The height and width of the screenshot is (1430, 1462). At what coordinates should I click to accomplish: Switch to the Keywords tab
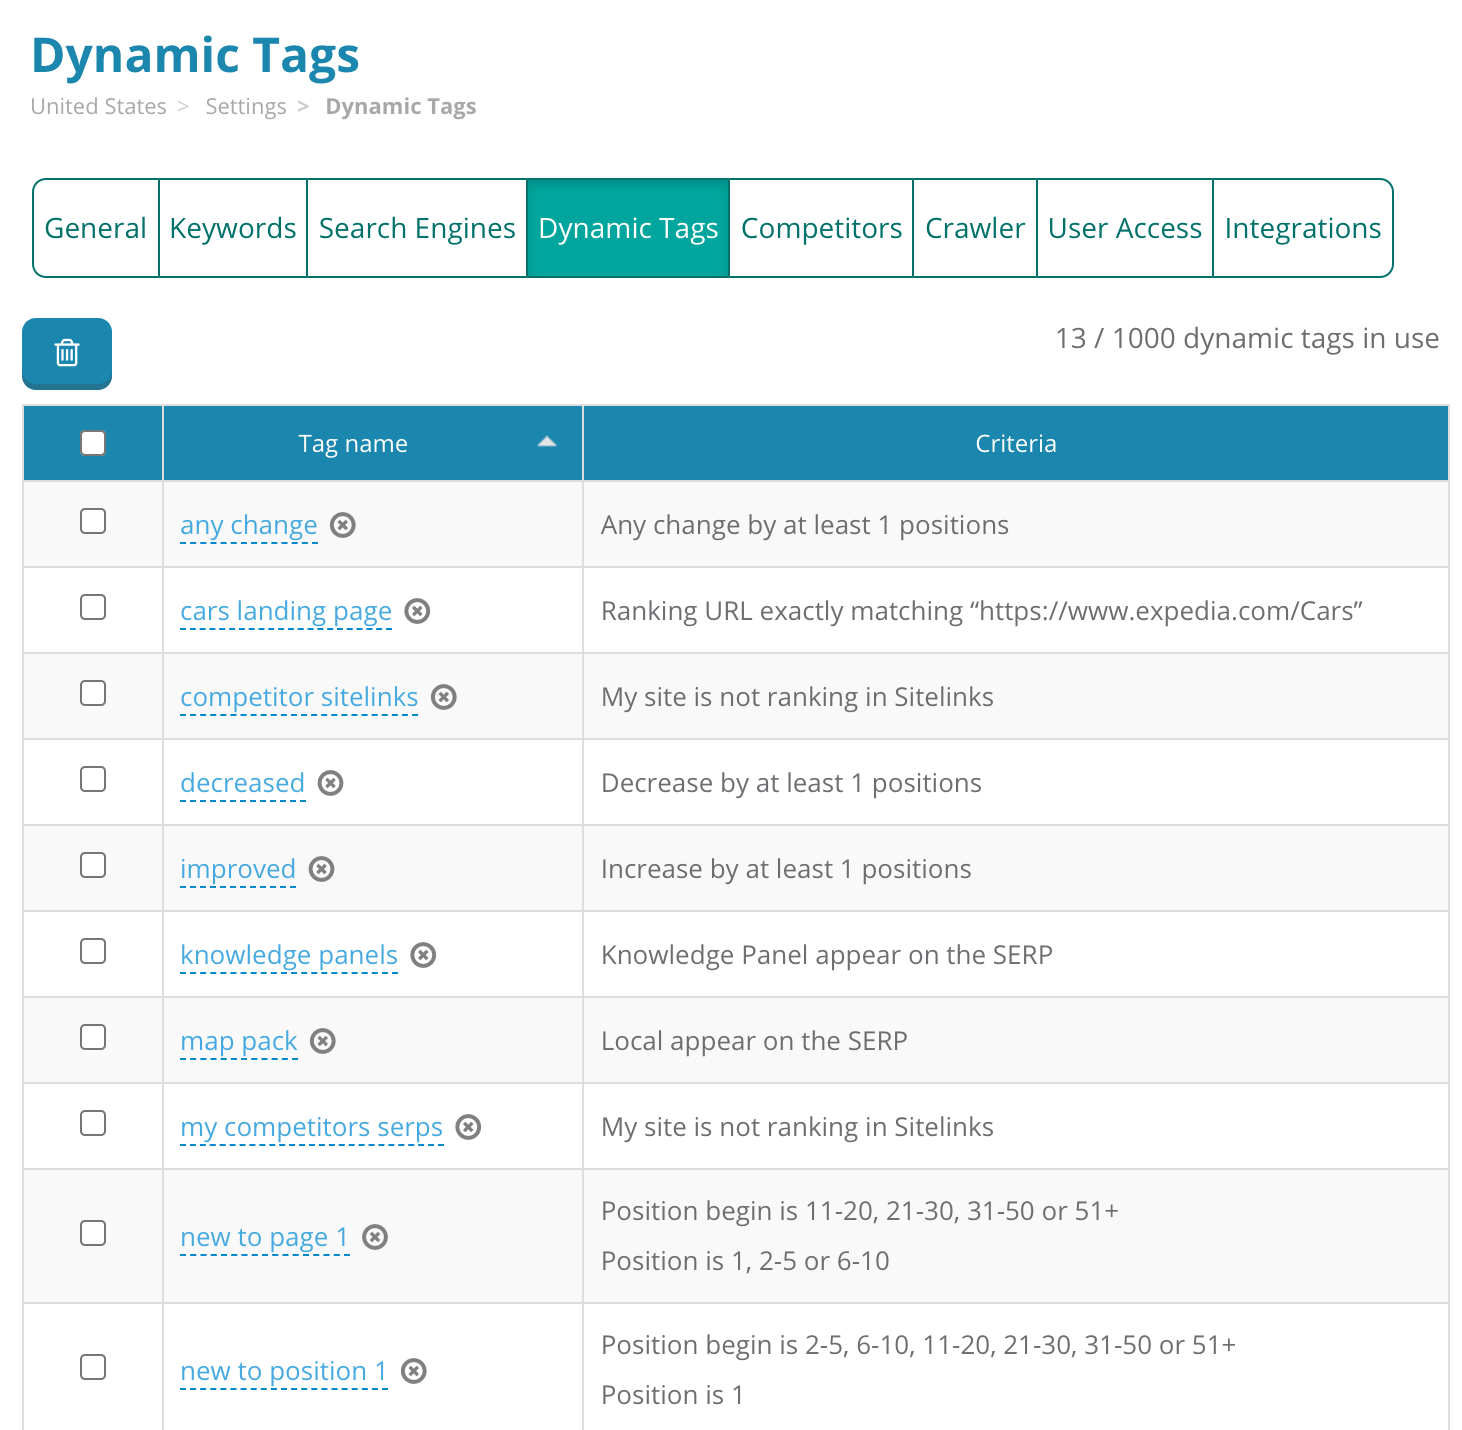coord(232,228)
